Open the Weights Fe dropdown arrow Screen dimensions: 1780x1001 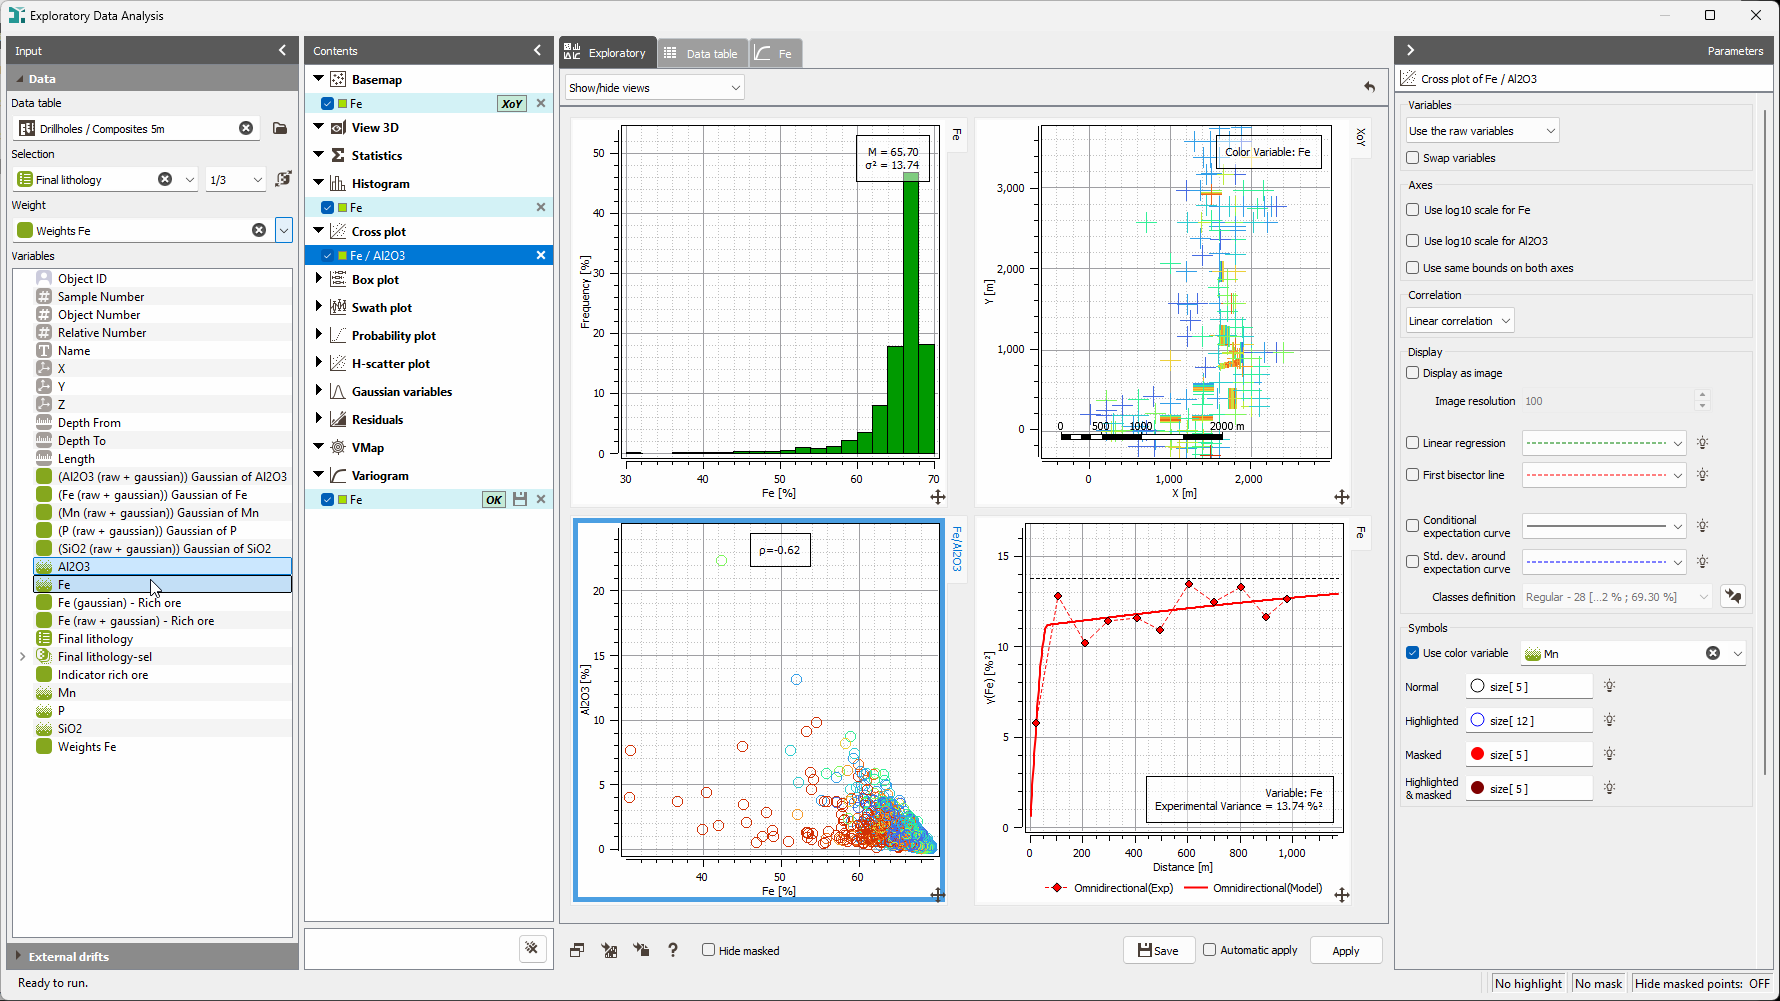pos(284,230)
